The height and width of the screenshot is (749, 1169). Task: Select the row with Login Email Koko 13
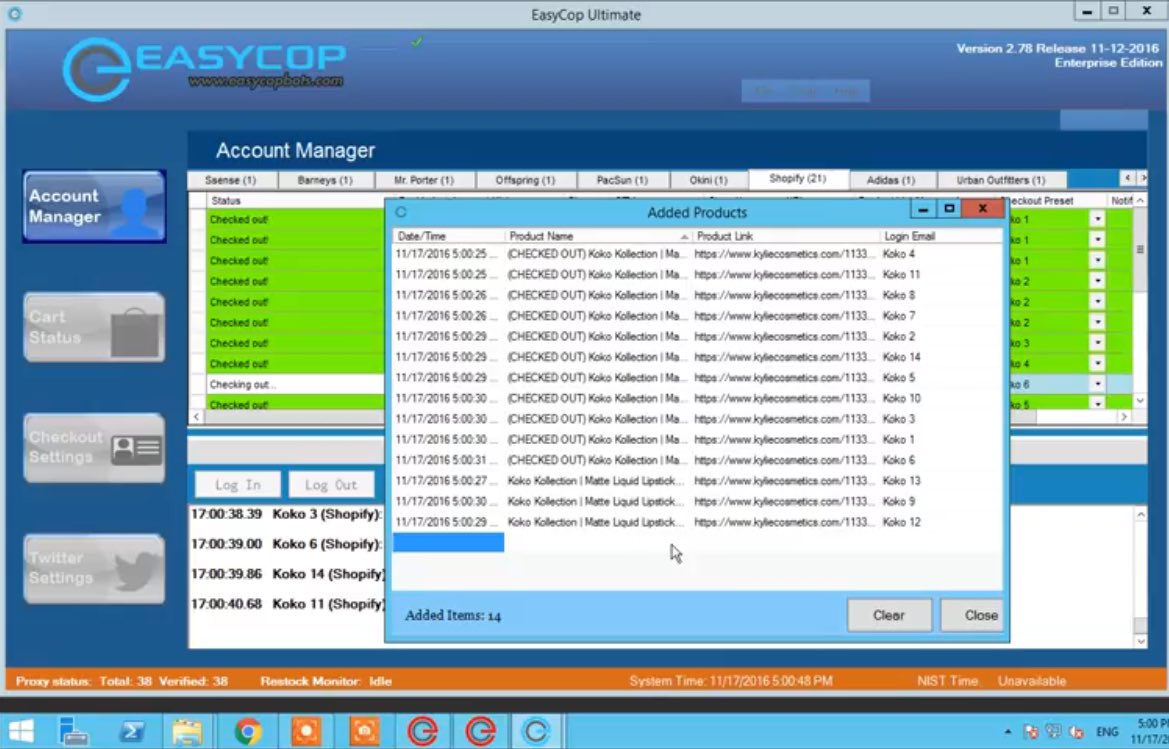(698, 481)
